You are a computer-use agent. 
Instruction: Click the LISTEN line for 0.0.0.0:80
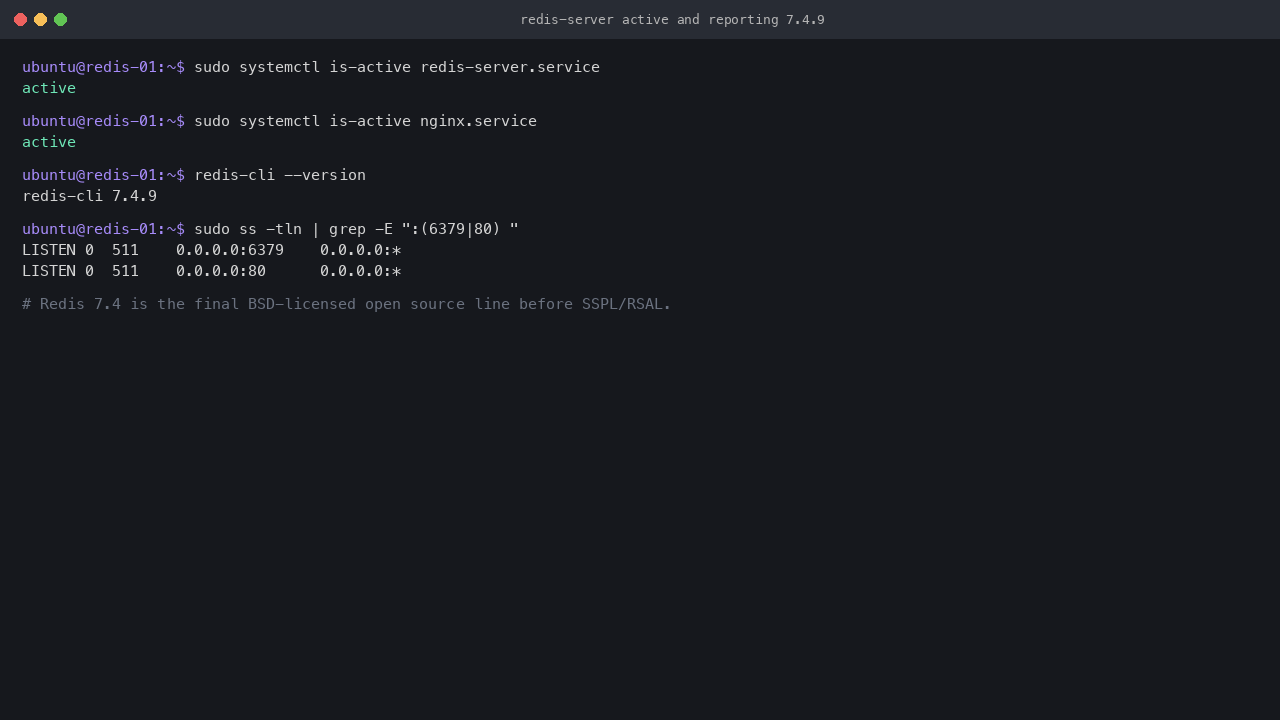[211, 271]
